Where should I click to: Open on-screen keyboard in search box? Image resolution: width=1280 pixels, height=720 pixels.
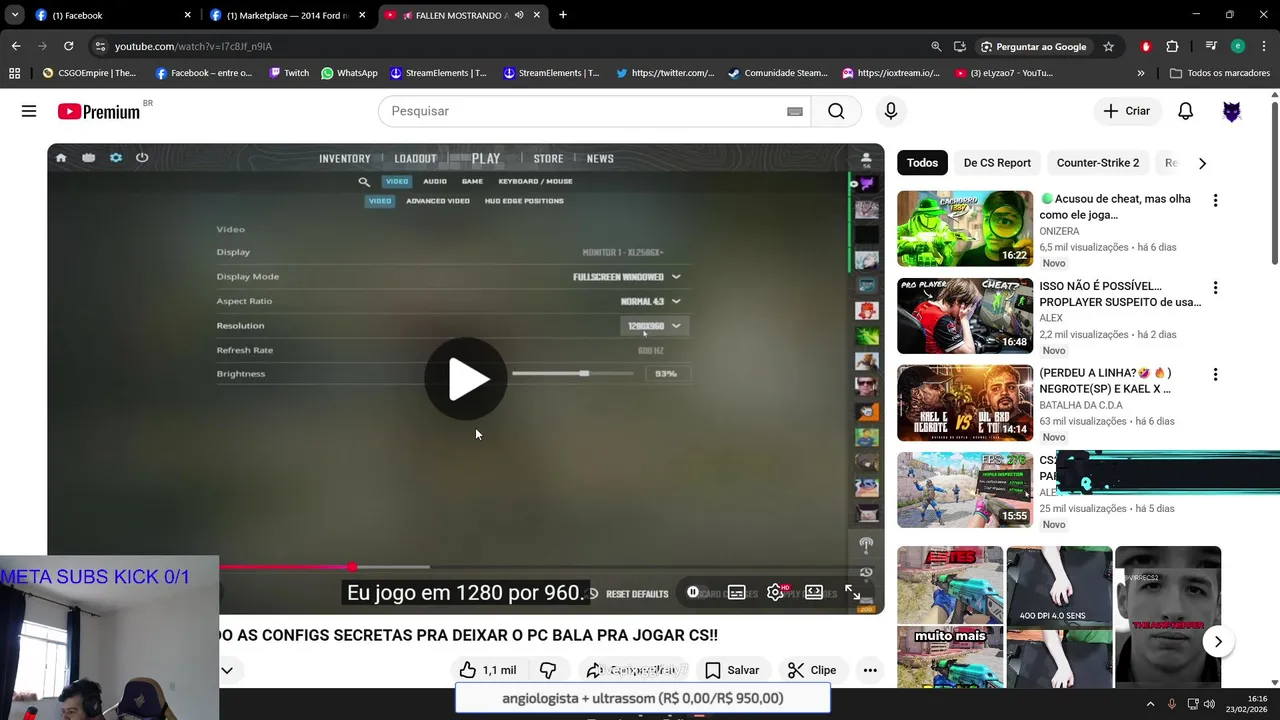[795, 111]
